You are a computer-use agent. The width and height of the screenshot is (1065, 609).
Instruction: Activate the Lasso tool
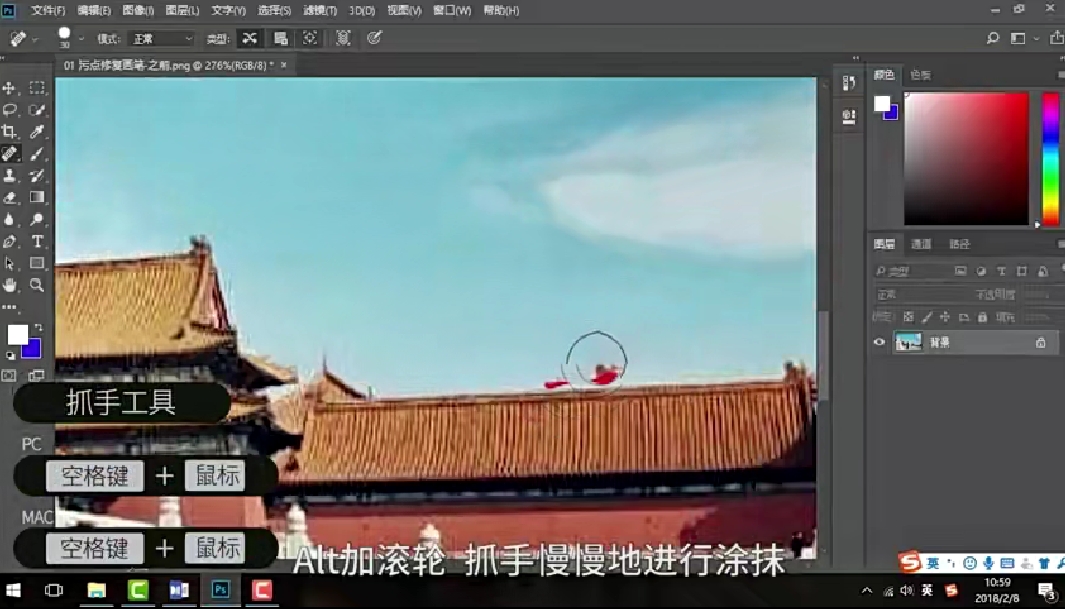click(x=10, y=110)
